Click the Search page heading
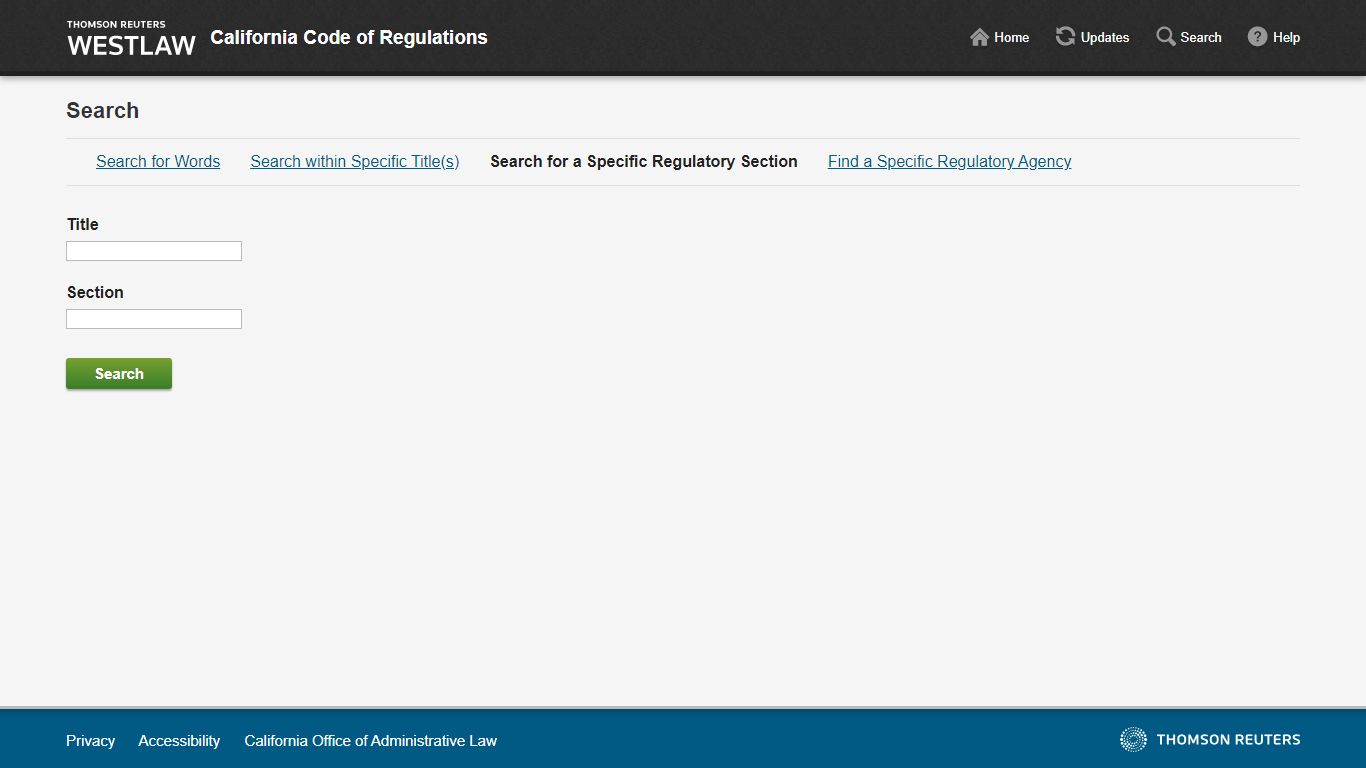Viewport: 1366px width, 768px height. tap(103, 110)
